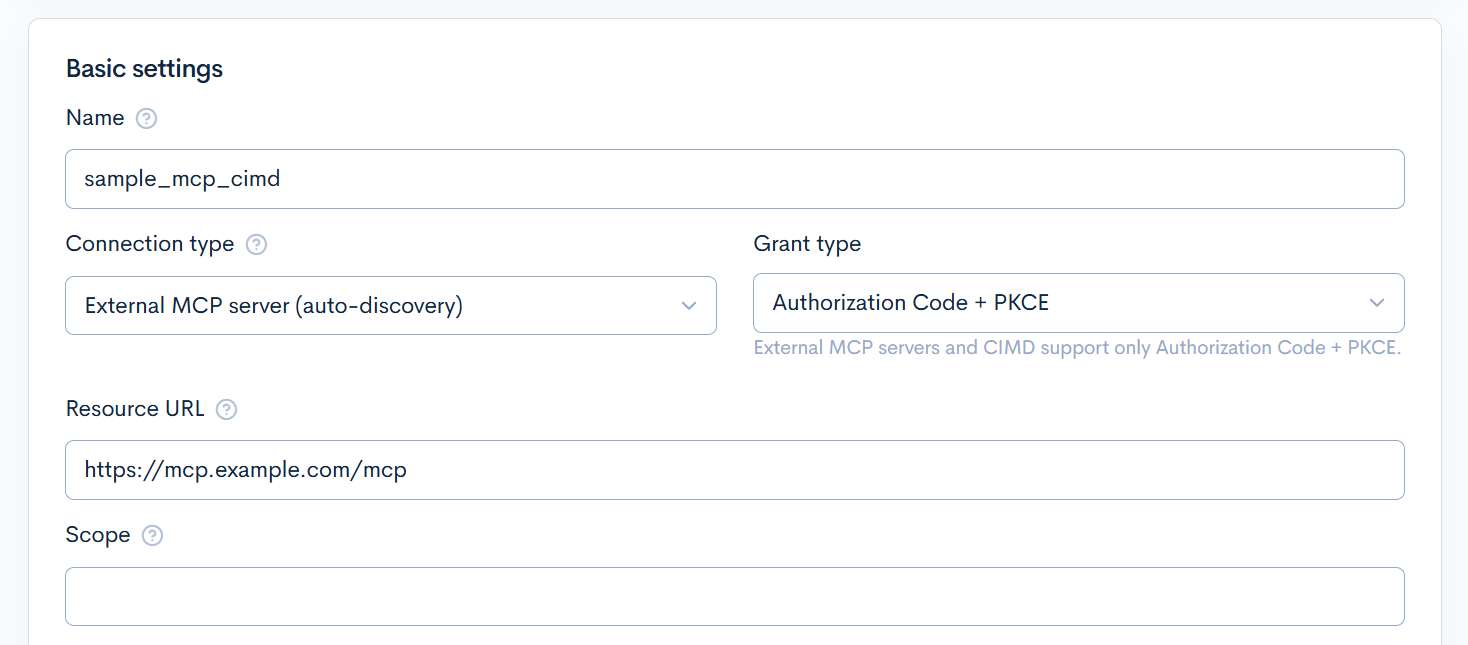The height and width of the screenshot is (645, 1468).
Task: Click the Name field label
Action: (95, 118)
